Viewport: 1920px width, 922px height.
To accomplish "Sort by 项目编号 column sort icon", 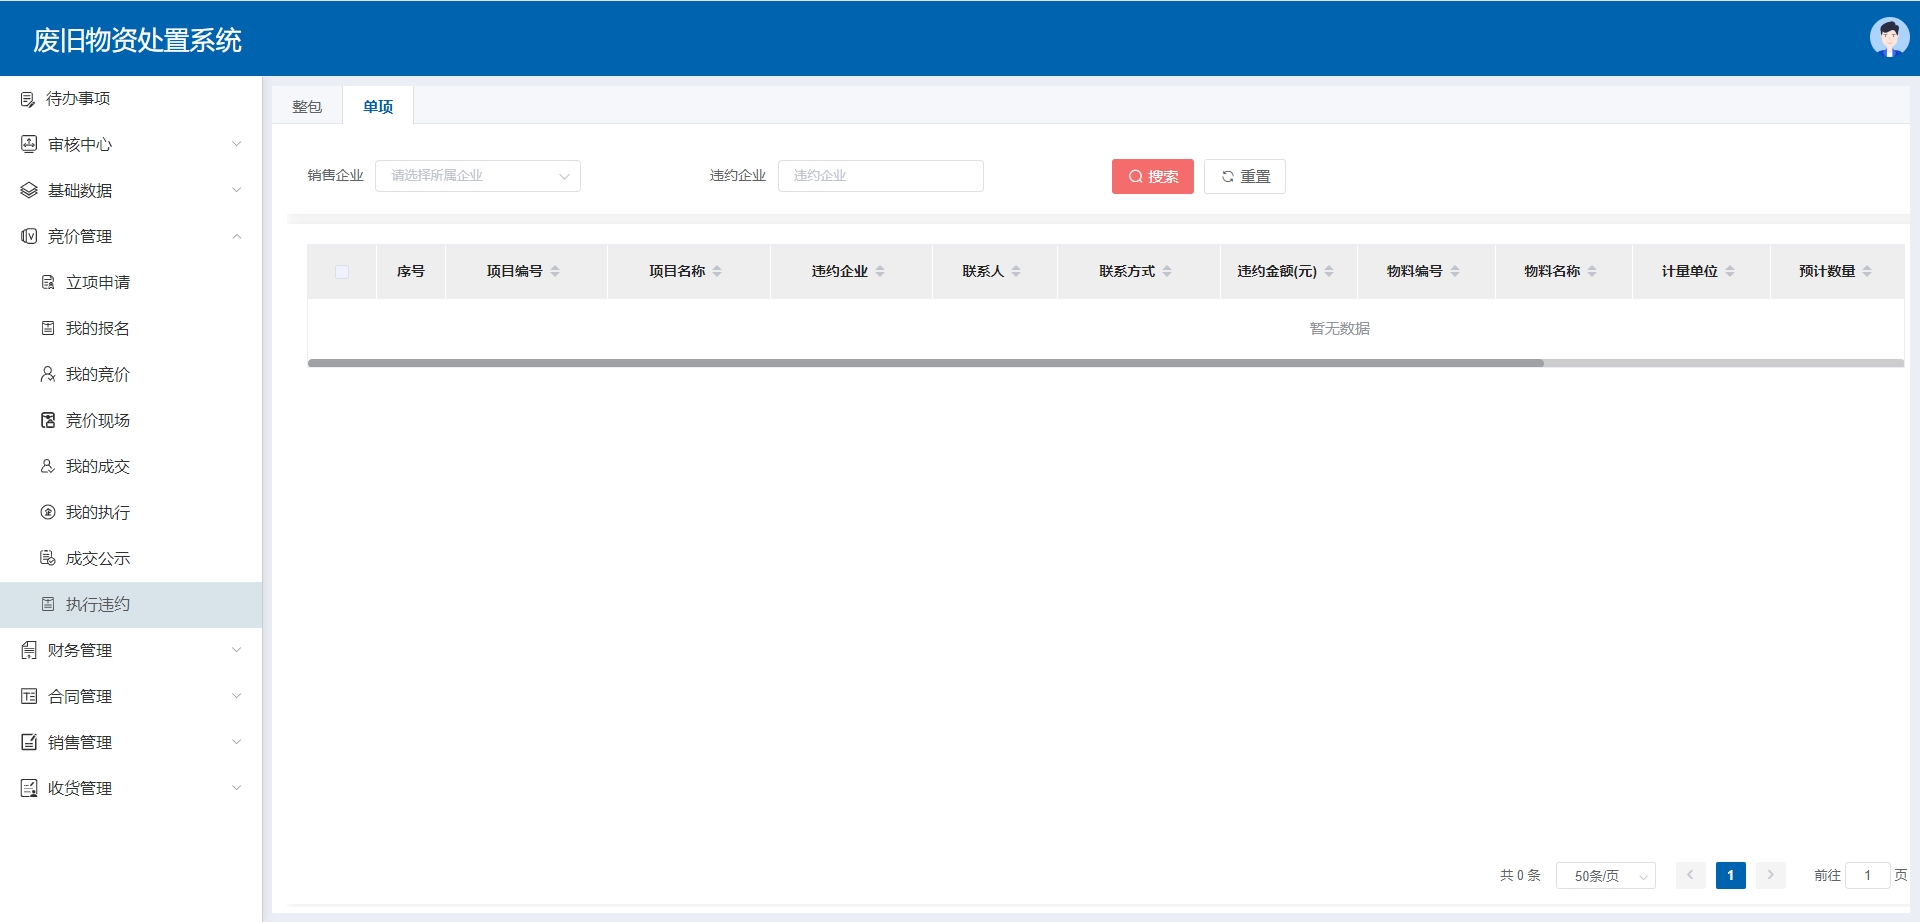I will 555,271.
